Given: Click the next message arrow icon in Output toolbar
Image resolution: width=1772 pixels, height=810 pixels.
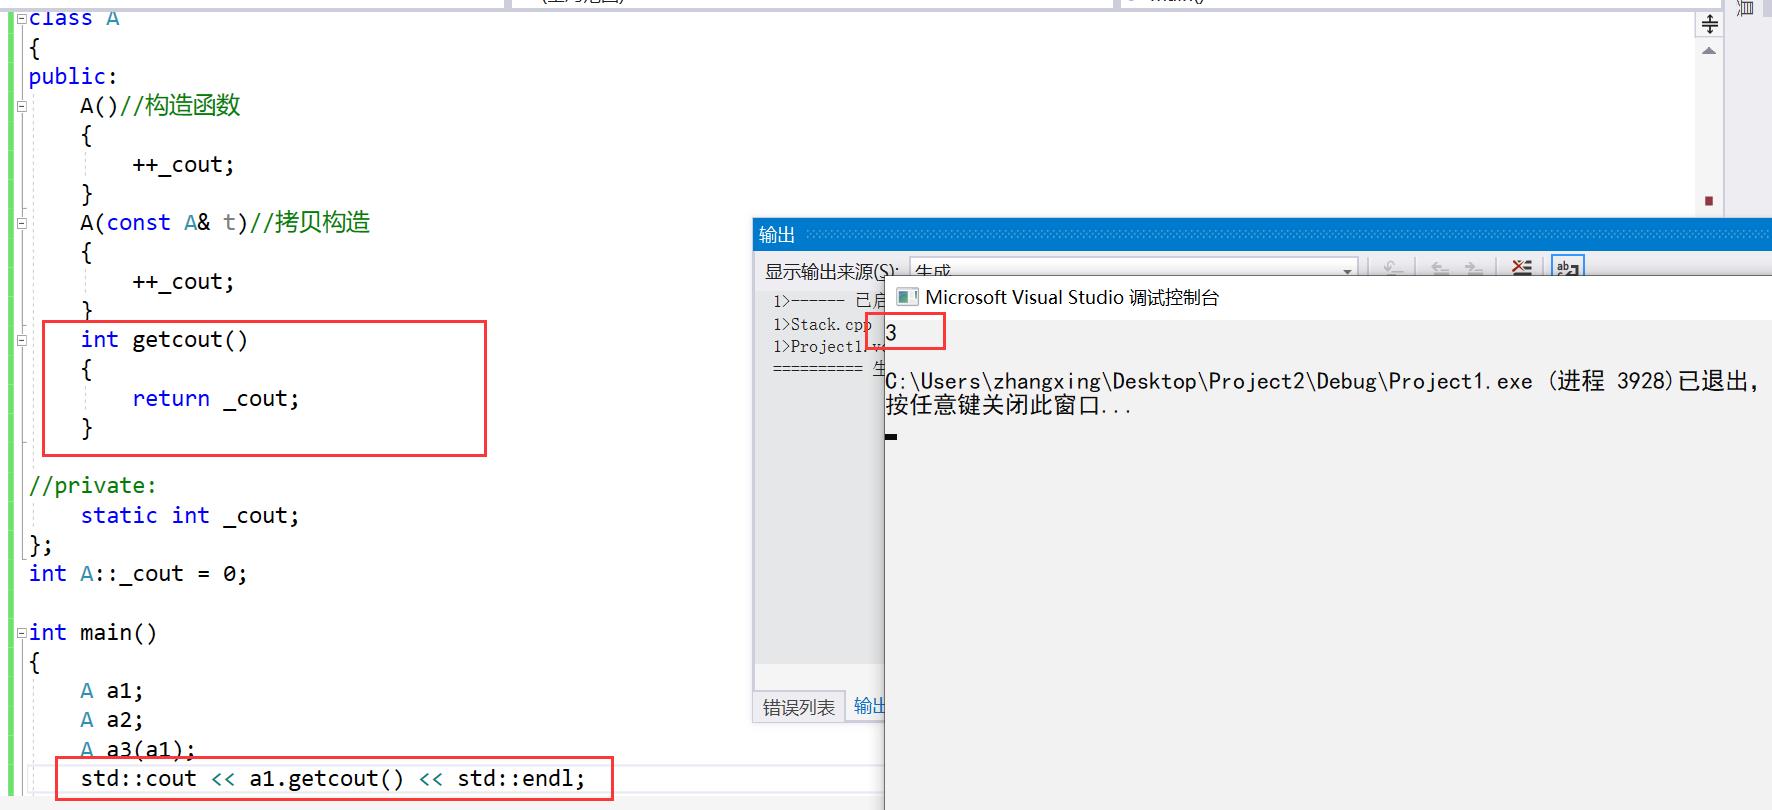Looking at the screenshot, I should 1474,268.
